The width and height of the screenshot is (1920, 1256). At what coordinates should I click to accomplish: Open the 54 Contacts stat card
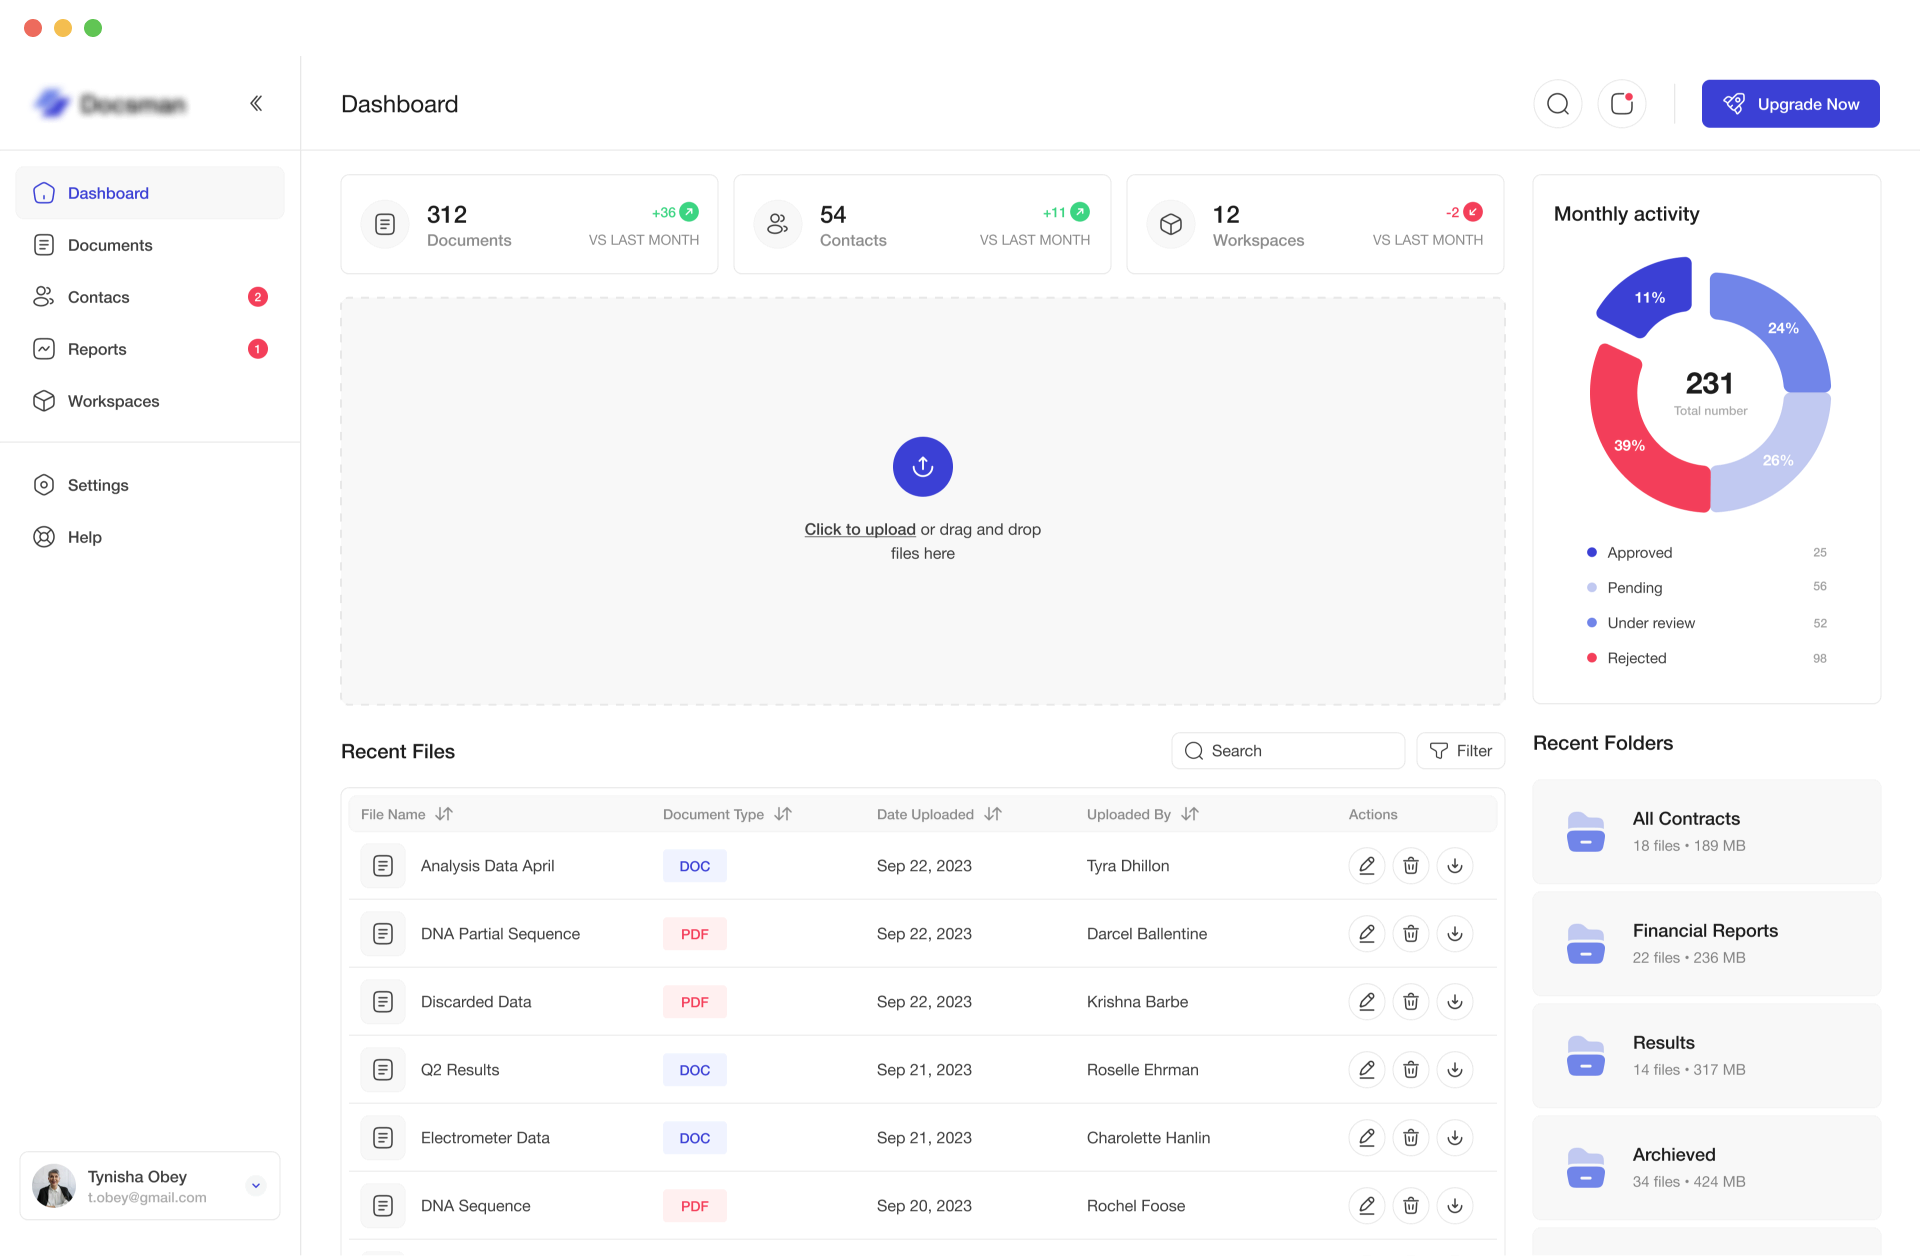pyautogui.click(x=922, y=225)
